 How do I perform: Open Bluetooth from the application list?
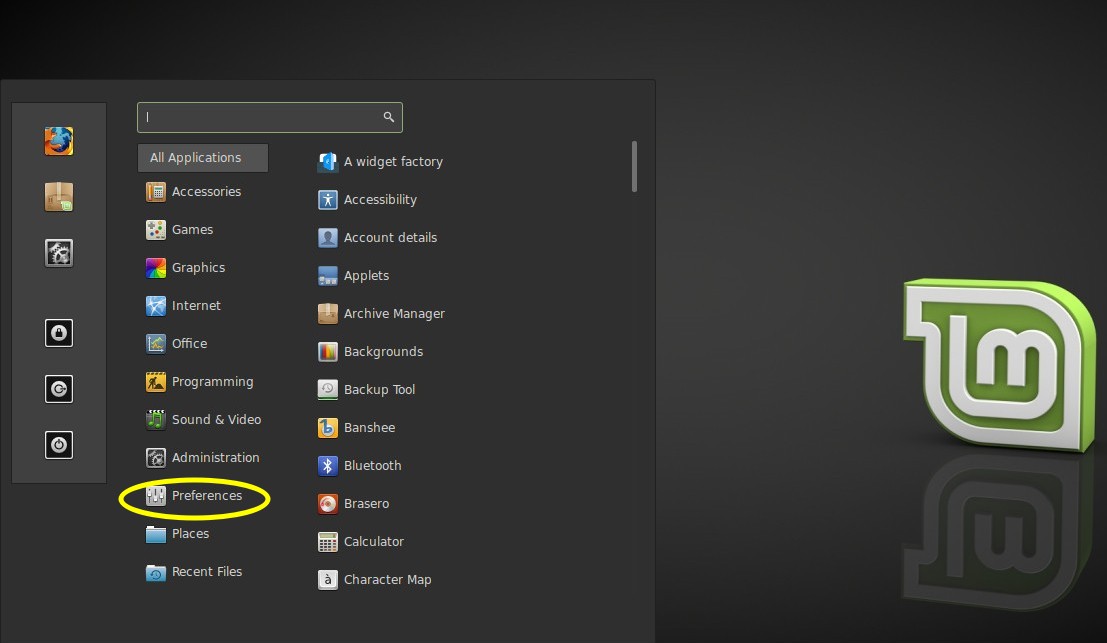[x=359, y=466]
